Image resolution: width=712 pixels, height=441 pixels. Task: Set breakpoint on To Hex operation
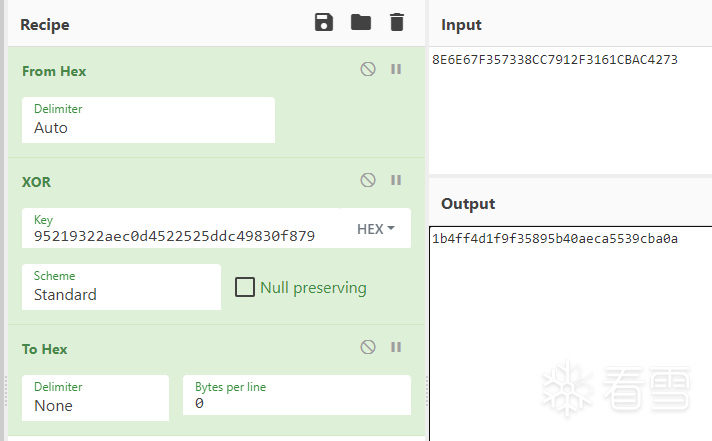[x=396, y=347]
